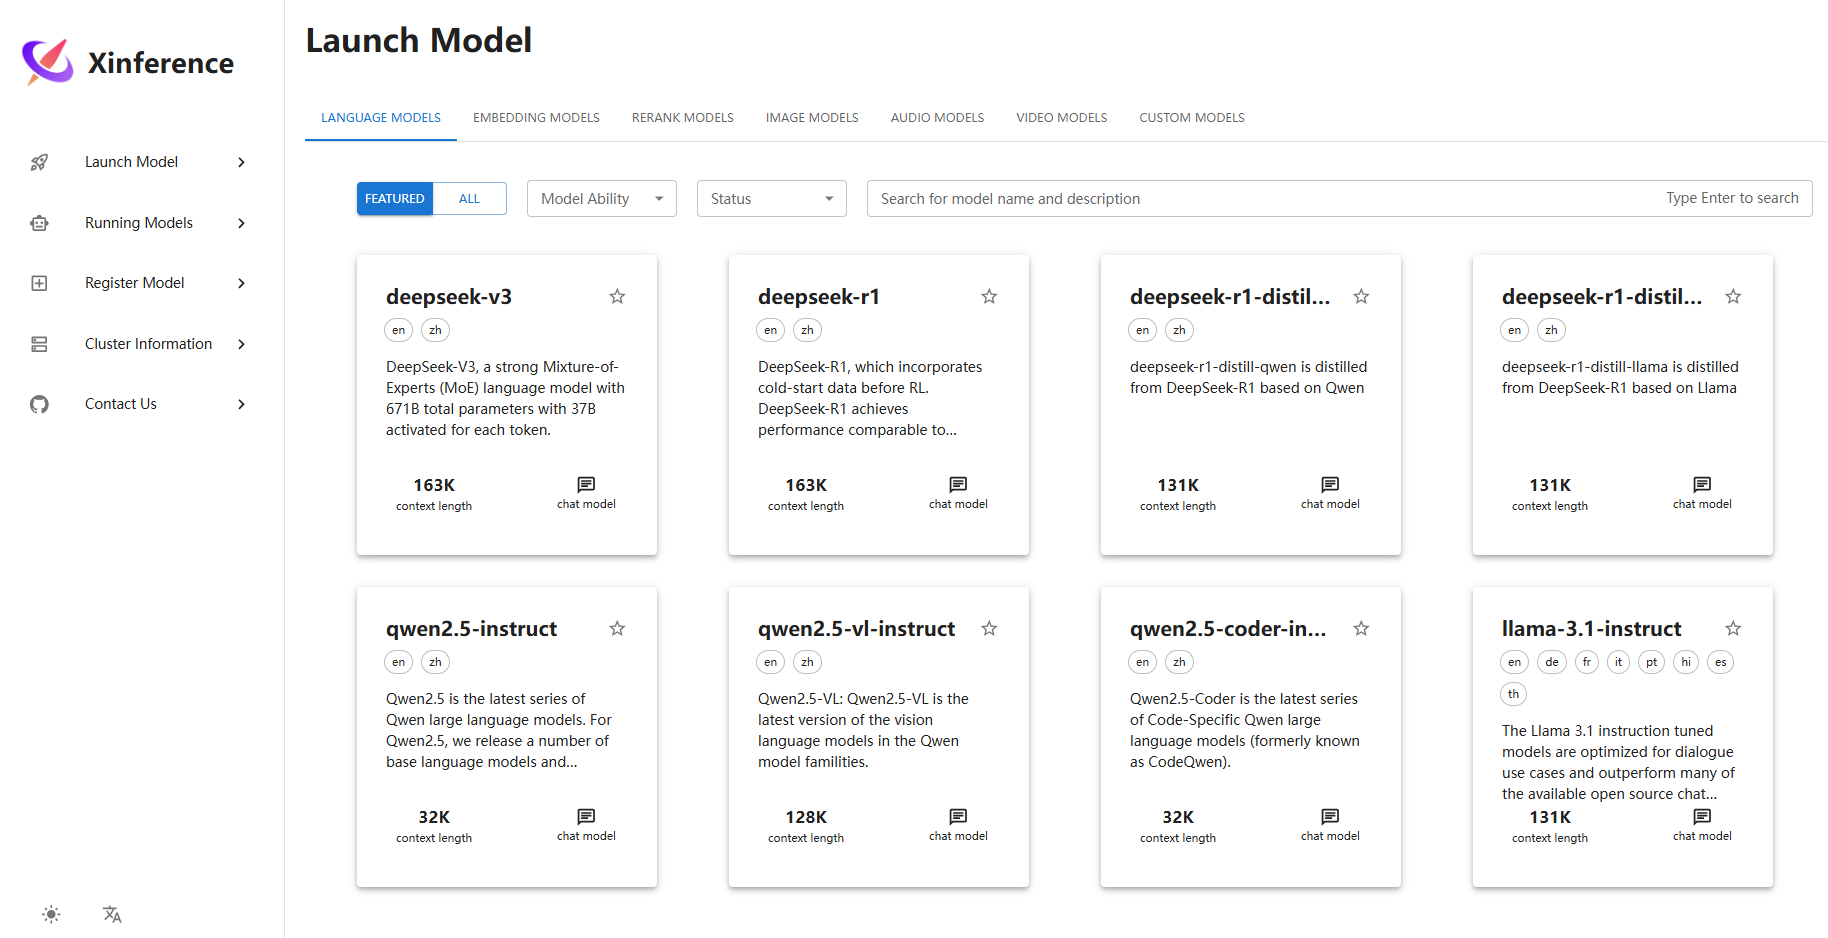
Task: Open the deepseek-r1 model card title
Action: [819, 297]
